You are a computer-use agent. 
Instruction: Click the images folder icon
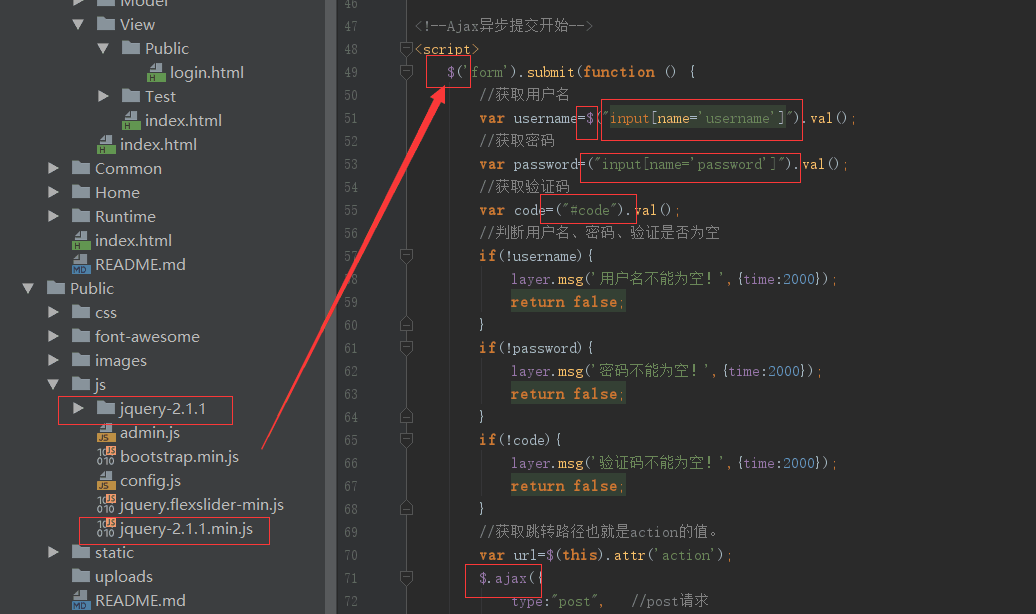(81, 360)
